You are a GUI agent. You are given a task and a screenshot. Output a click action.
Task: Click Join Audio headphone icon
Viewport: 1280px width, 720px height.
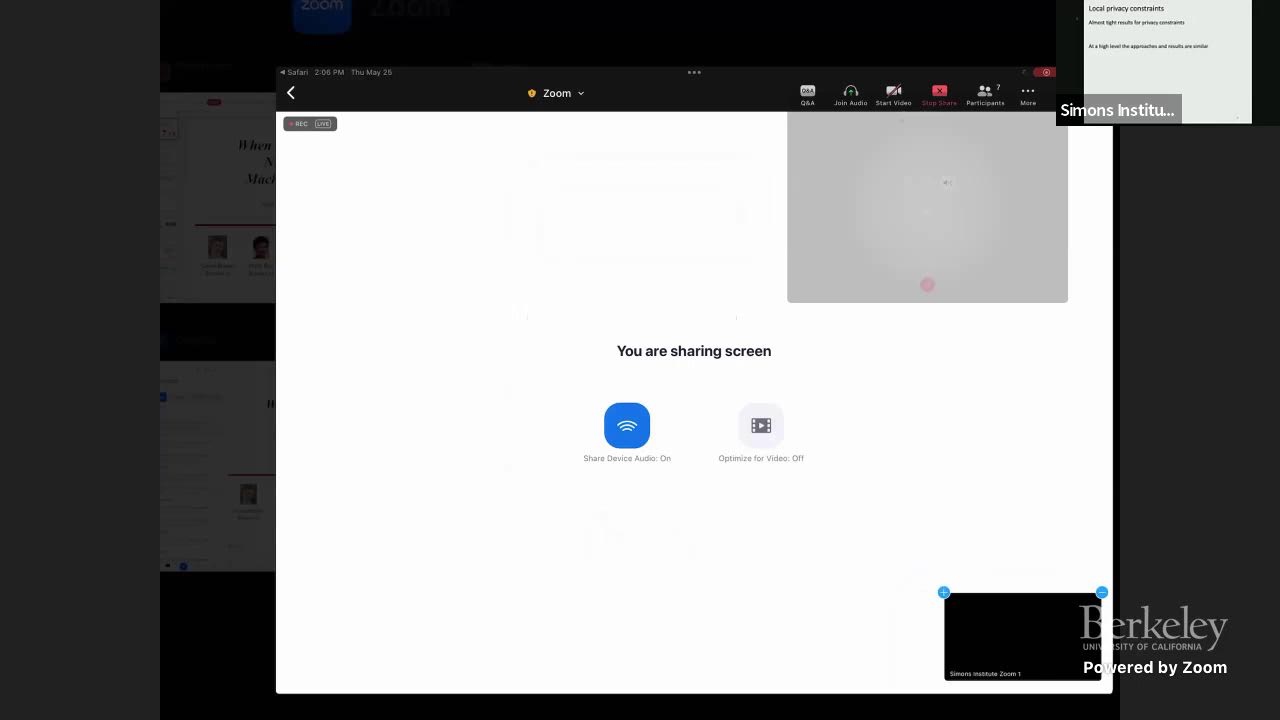(x=850, y=95)
